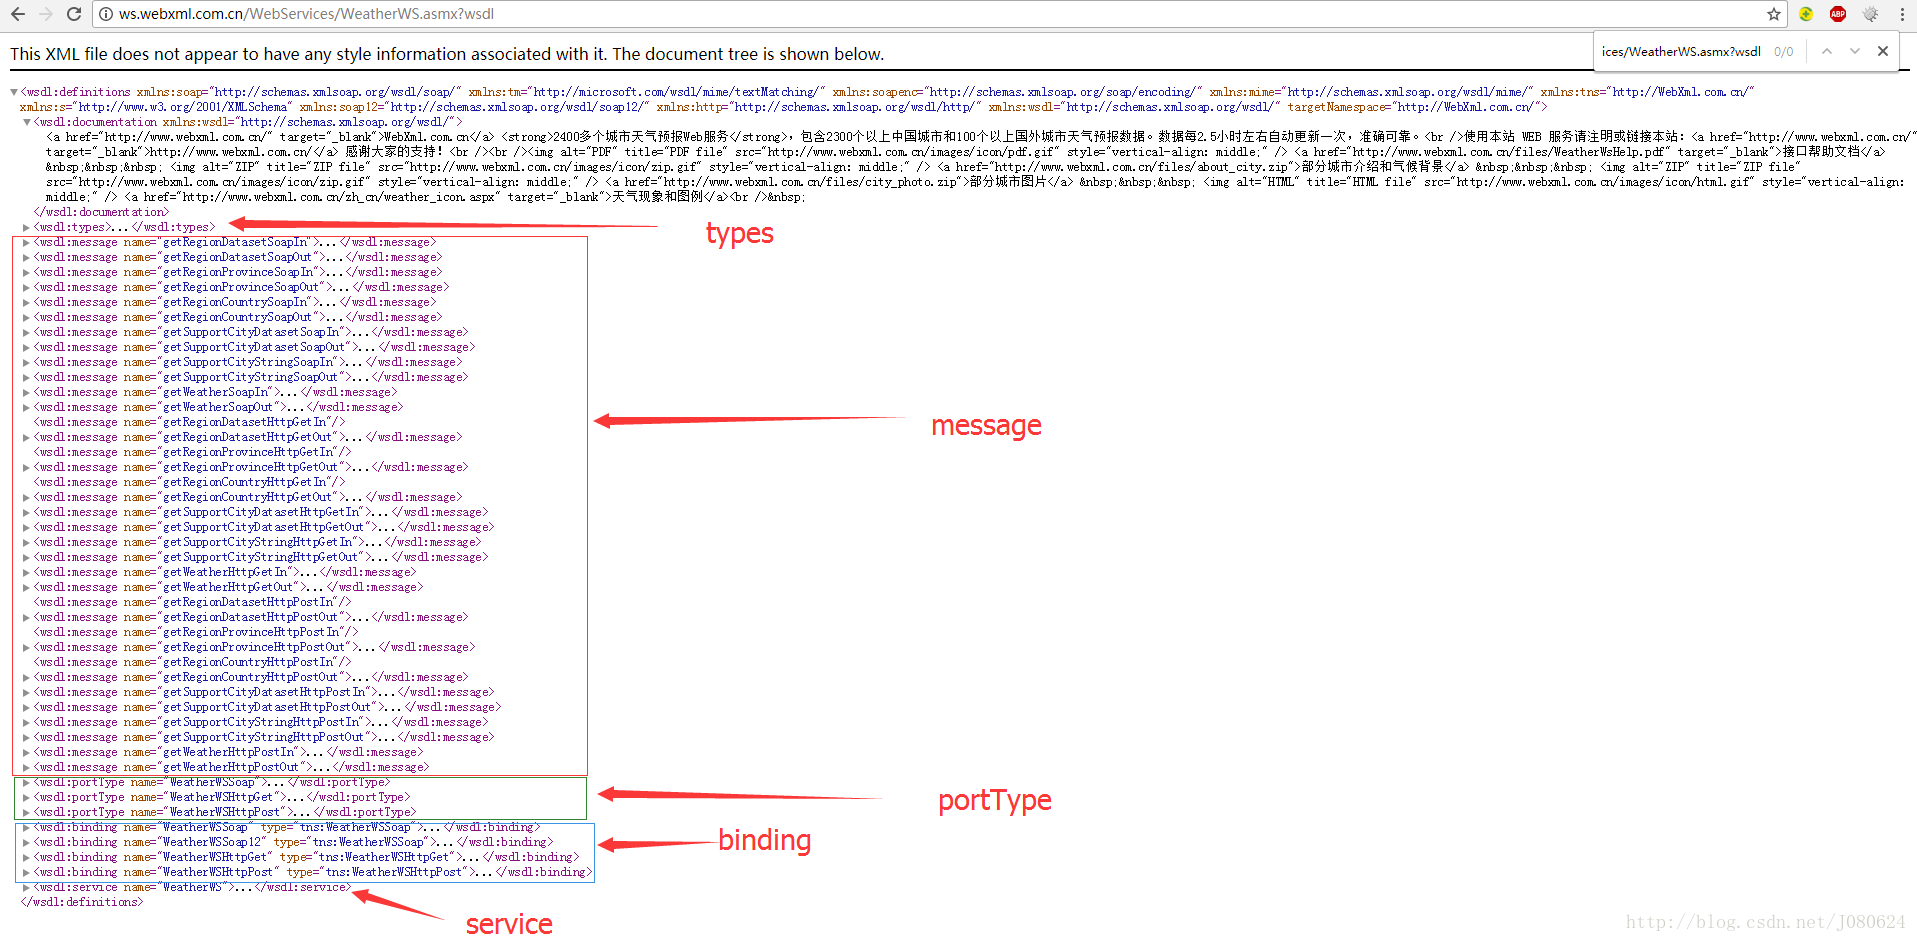Go forward with the browser arrow

(46, 14)
